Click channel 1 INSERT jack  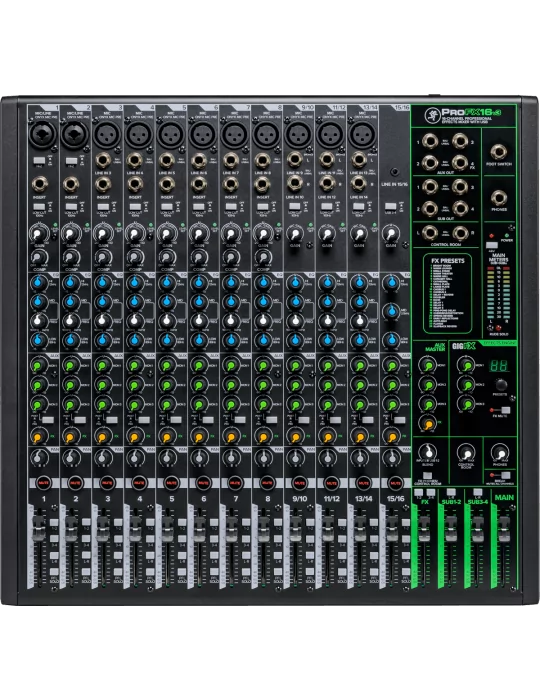[x=40, y=184]
